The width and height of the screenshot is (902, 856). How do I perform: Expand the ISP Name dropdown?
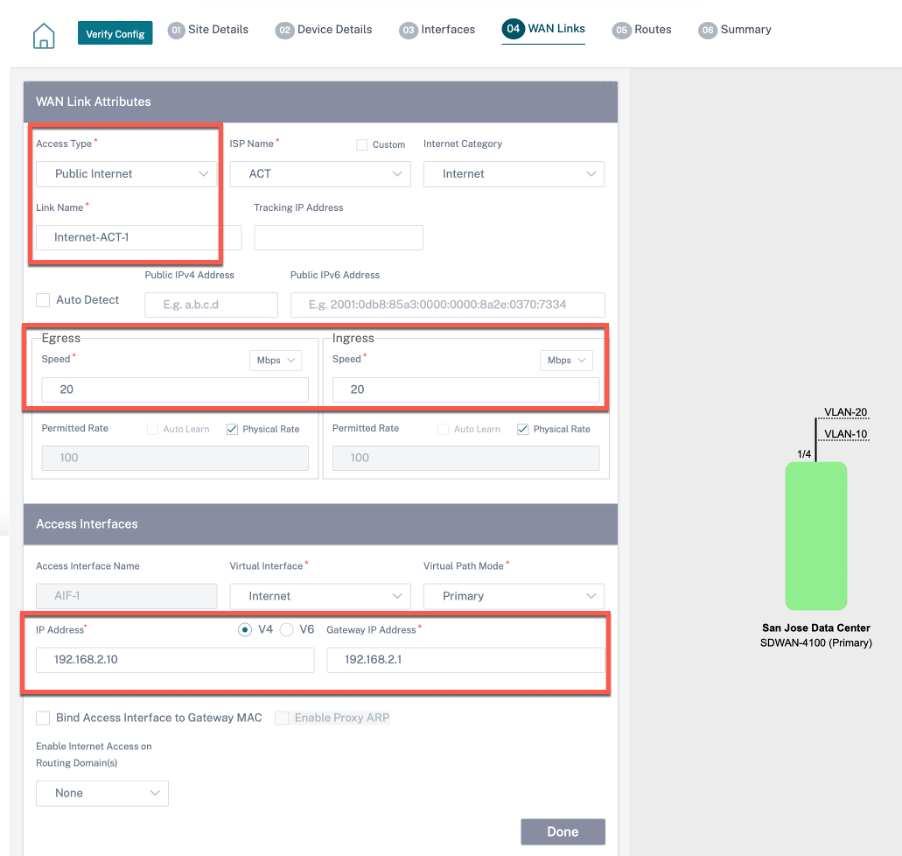320,174
